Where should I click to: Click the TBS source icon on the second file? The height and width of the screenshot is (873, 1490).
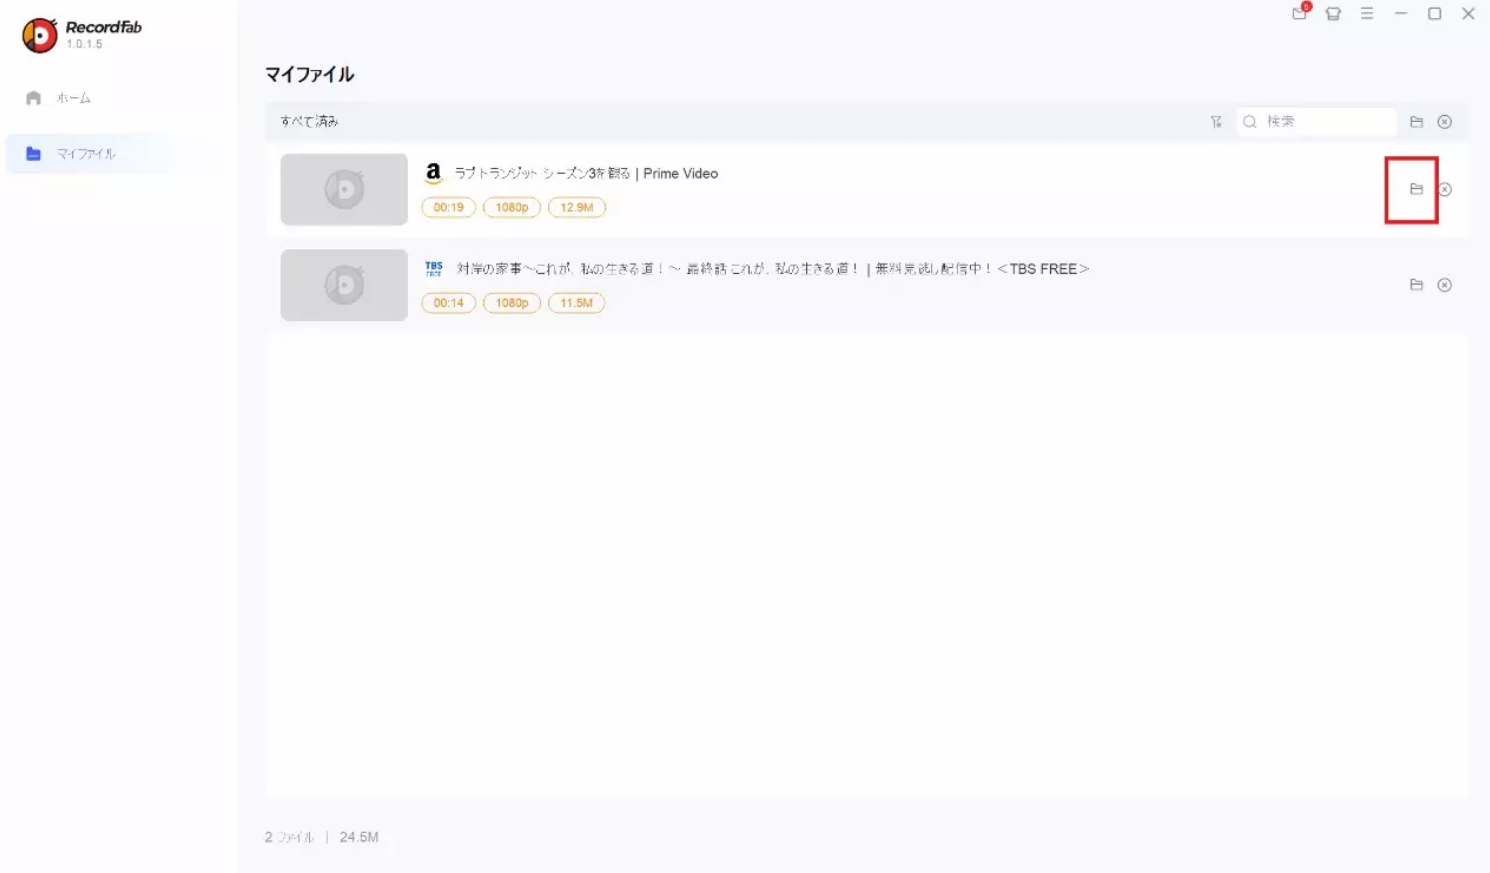tap(433, 267)
